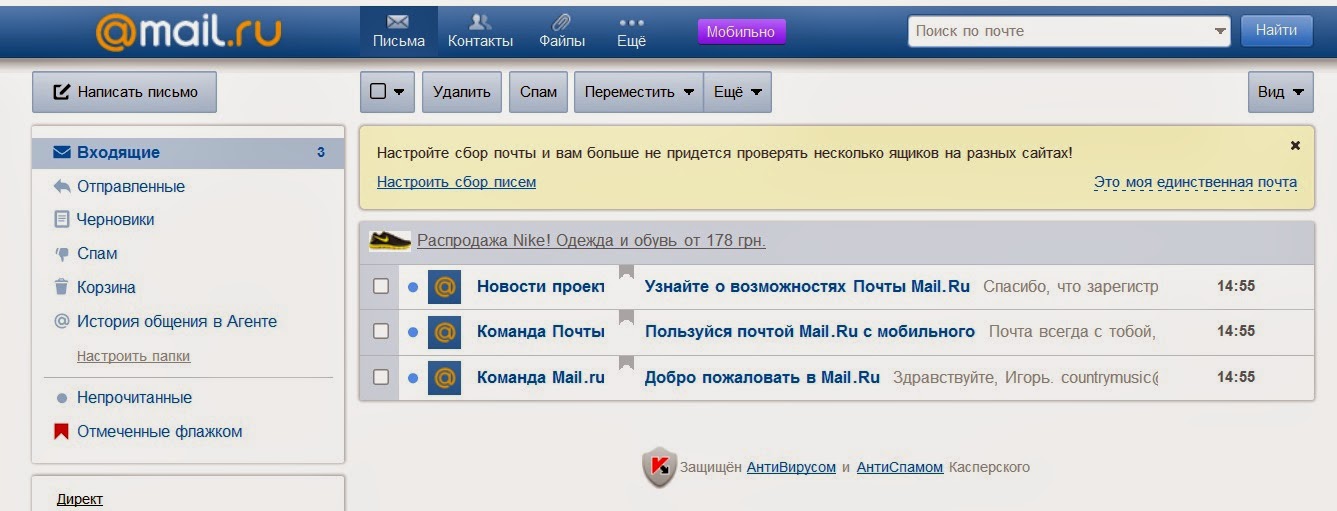Open the Ещё menu in the top bar
Viewport: 1337px width, 511px height.
tap(631, 31)
